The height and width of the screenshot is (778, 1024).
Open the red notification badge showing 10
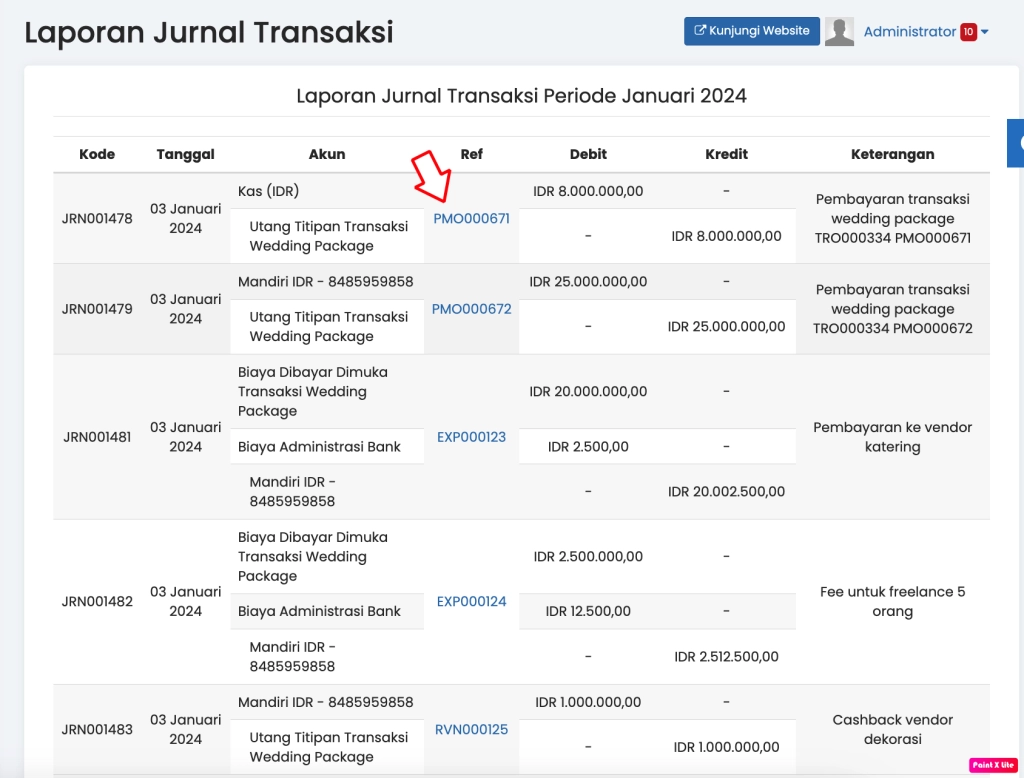point(968,32)
